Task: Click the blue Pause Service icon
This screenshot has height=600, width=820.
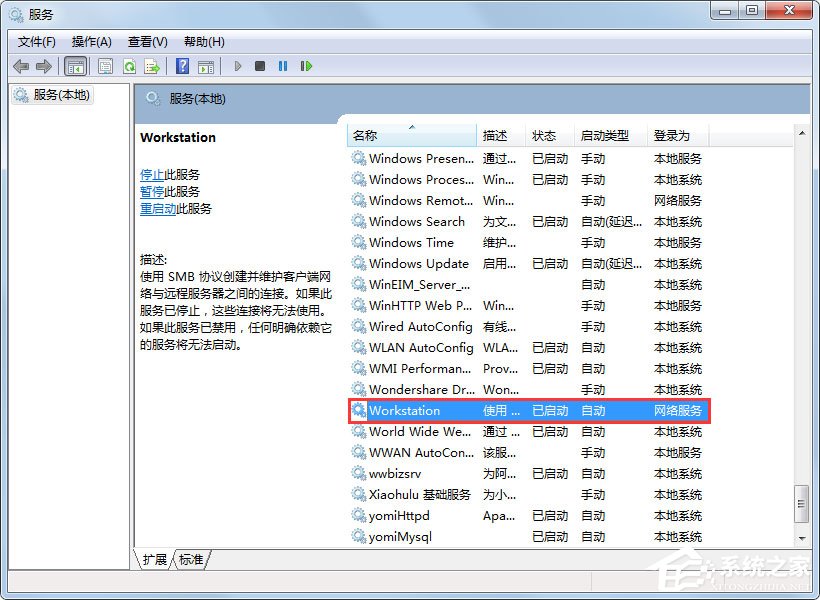Action: [x=283, y=66]
